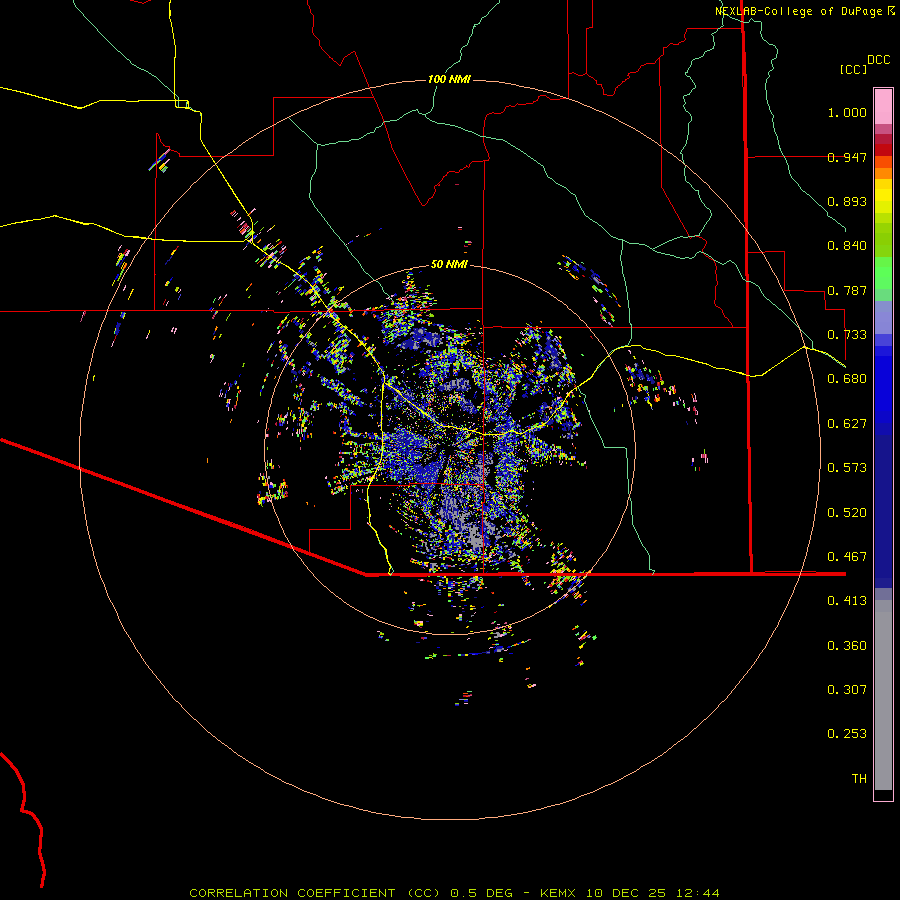The width and height of the screenshot is (900, 900).
Task: Click the 0.893 scale value
Action: [x=847, y=201]
